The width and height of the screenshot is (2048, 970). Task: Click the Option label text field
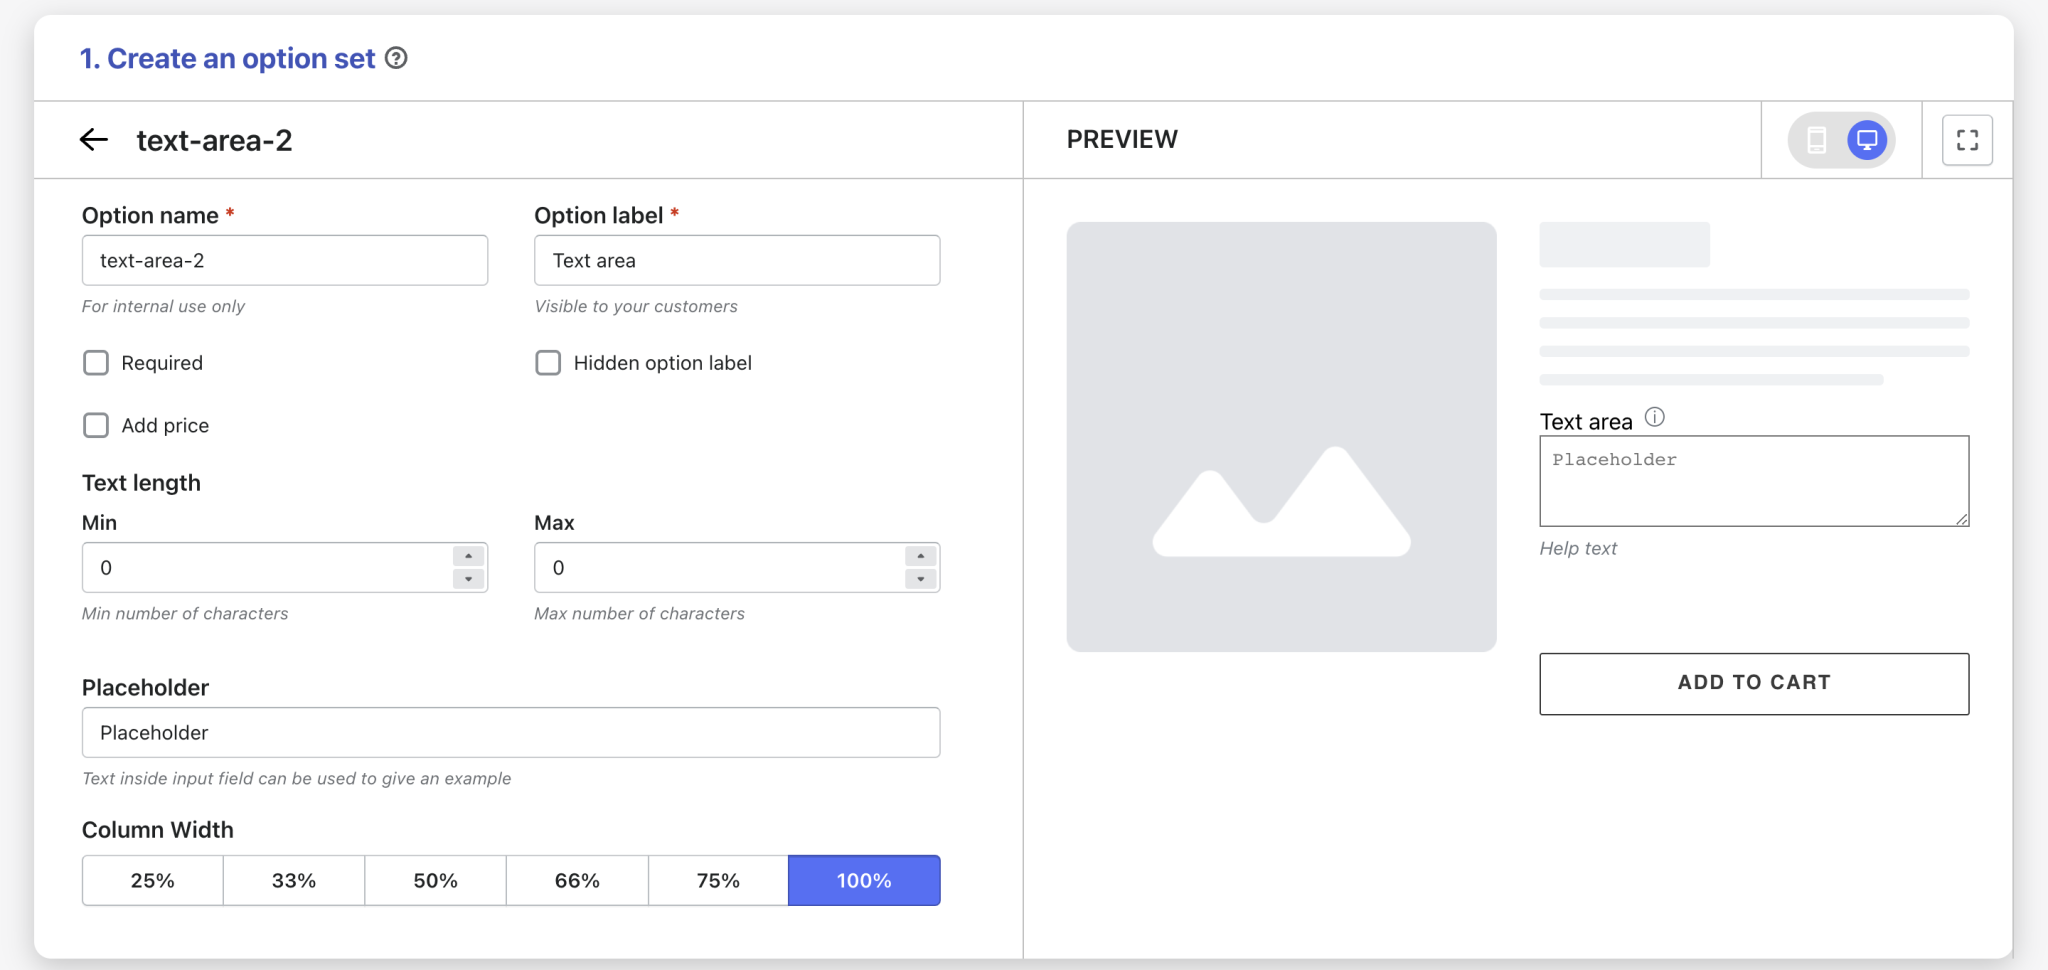[x=737, y=261]
